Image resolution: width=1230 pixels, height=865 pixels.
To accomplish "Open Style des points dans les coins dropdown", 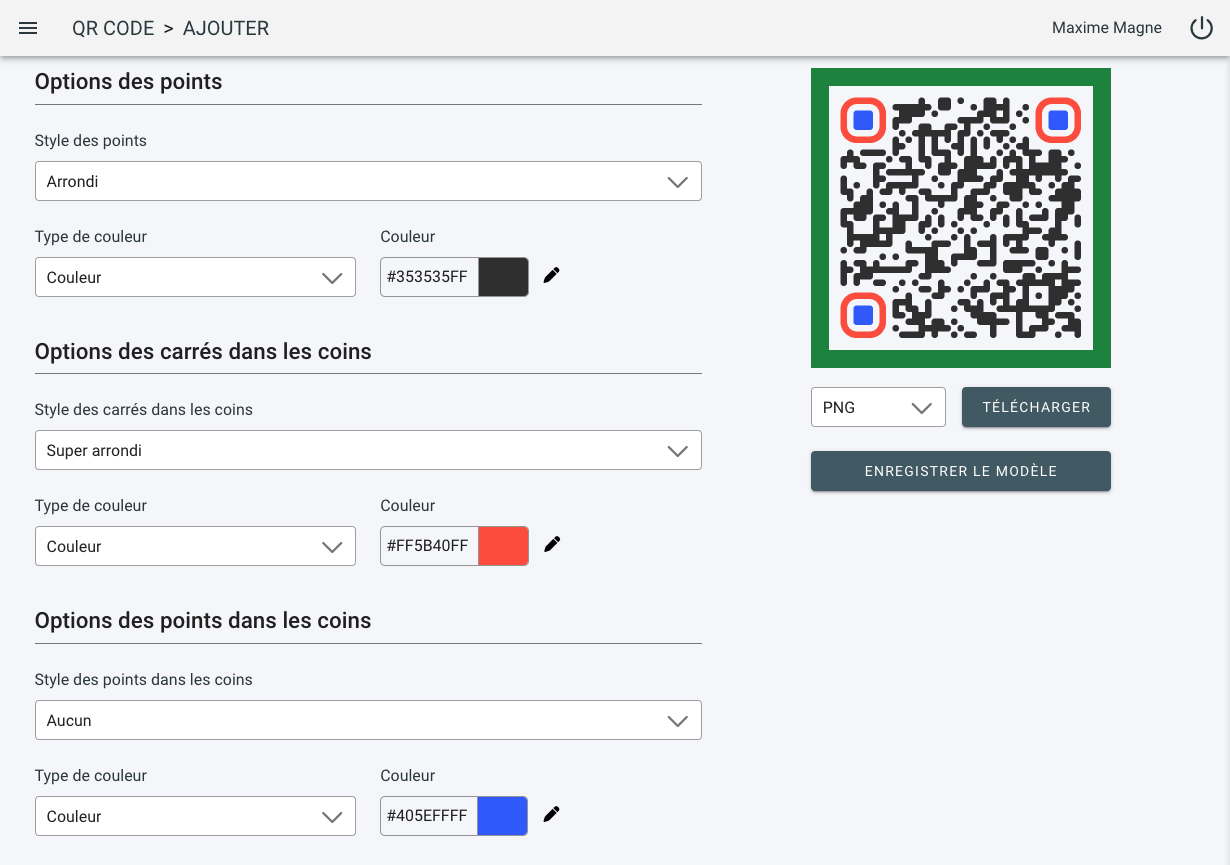I will (x=368, y=720).
